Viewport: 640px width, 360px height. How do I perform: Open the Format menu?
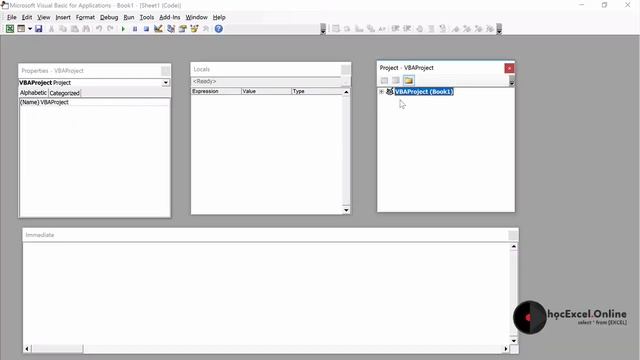(x=85, y=17)
